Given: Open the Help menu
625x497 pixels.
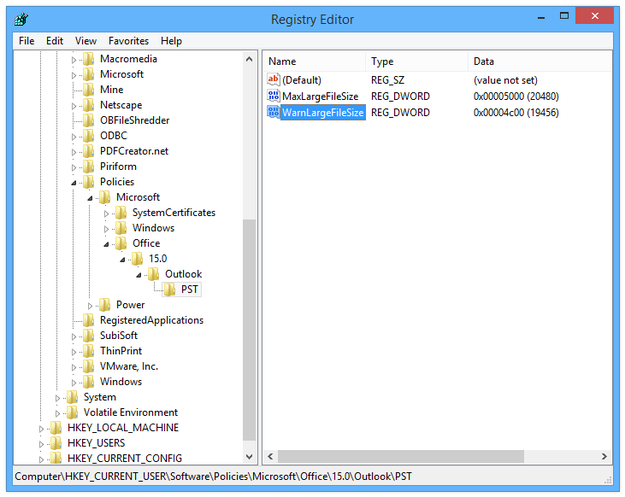Looking at the screenshot, I should tap(171, 41).
